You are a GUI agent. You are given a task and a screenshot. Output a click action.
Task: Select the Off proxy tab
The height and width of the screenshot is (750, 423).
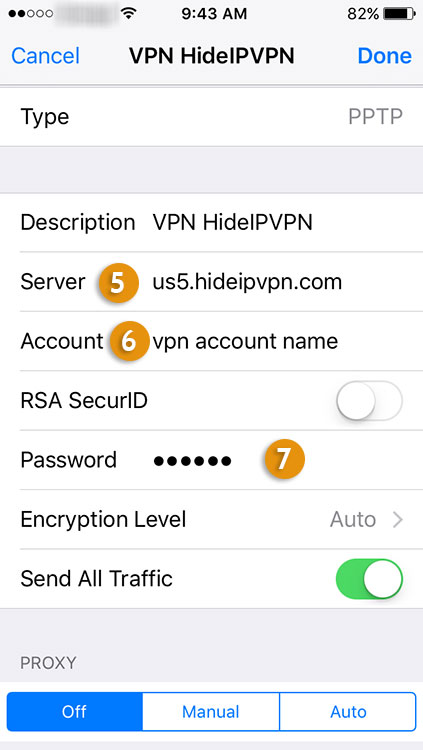coord(75,712)
